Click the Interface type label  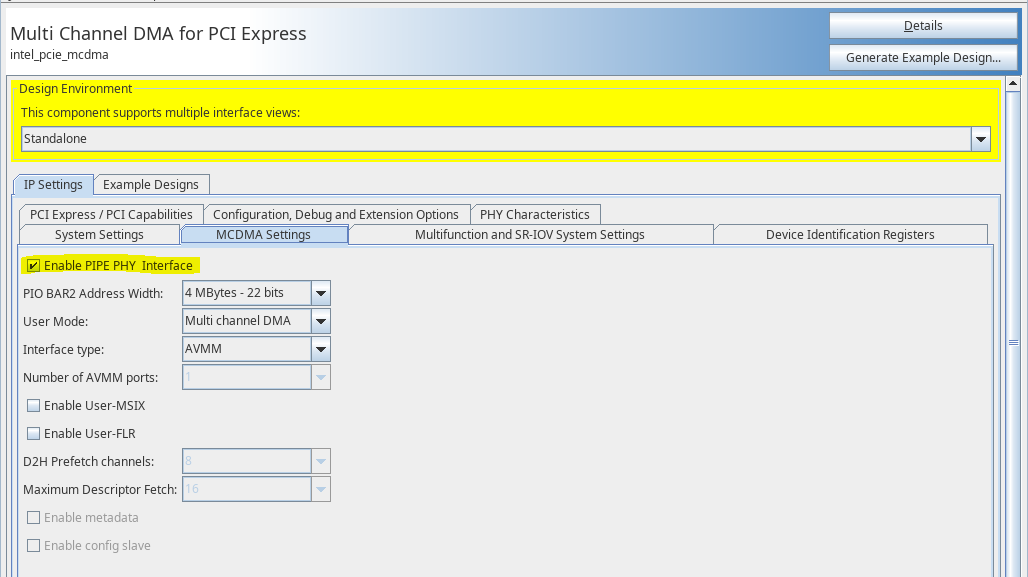64,350
